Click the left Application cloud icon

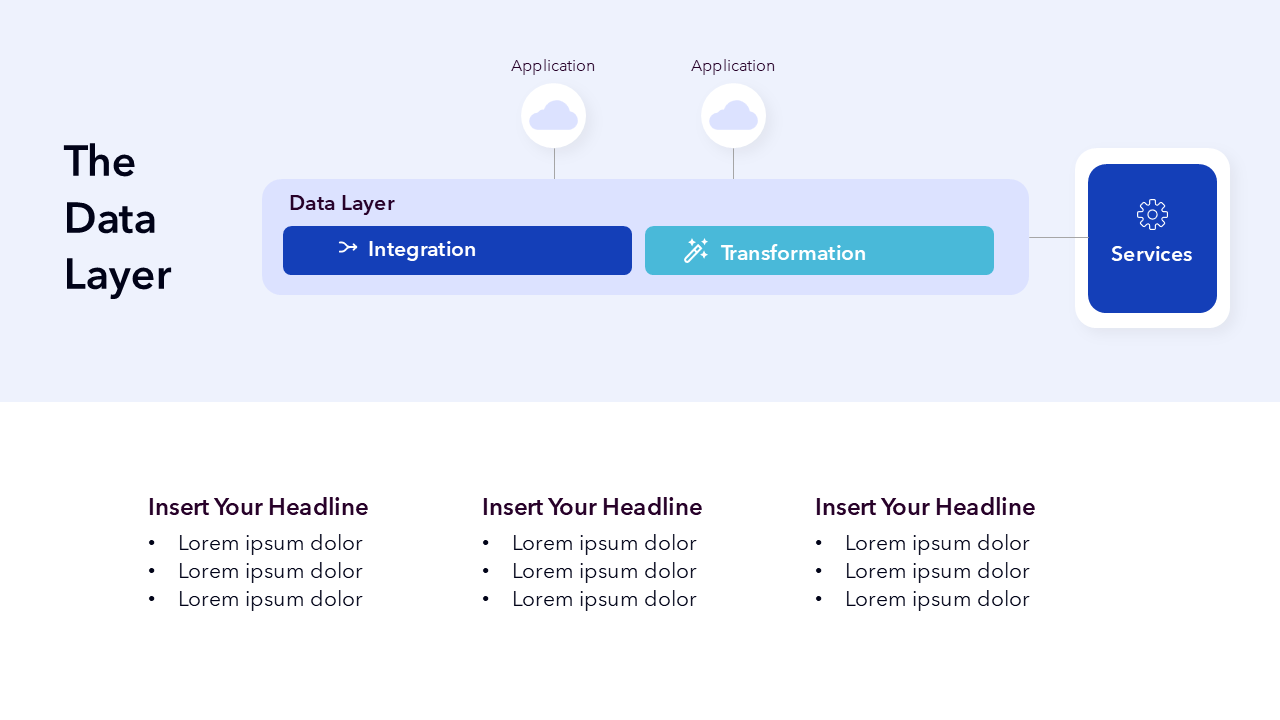click(x=553, y=116)
